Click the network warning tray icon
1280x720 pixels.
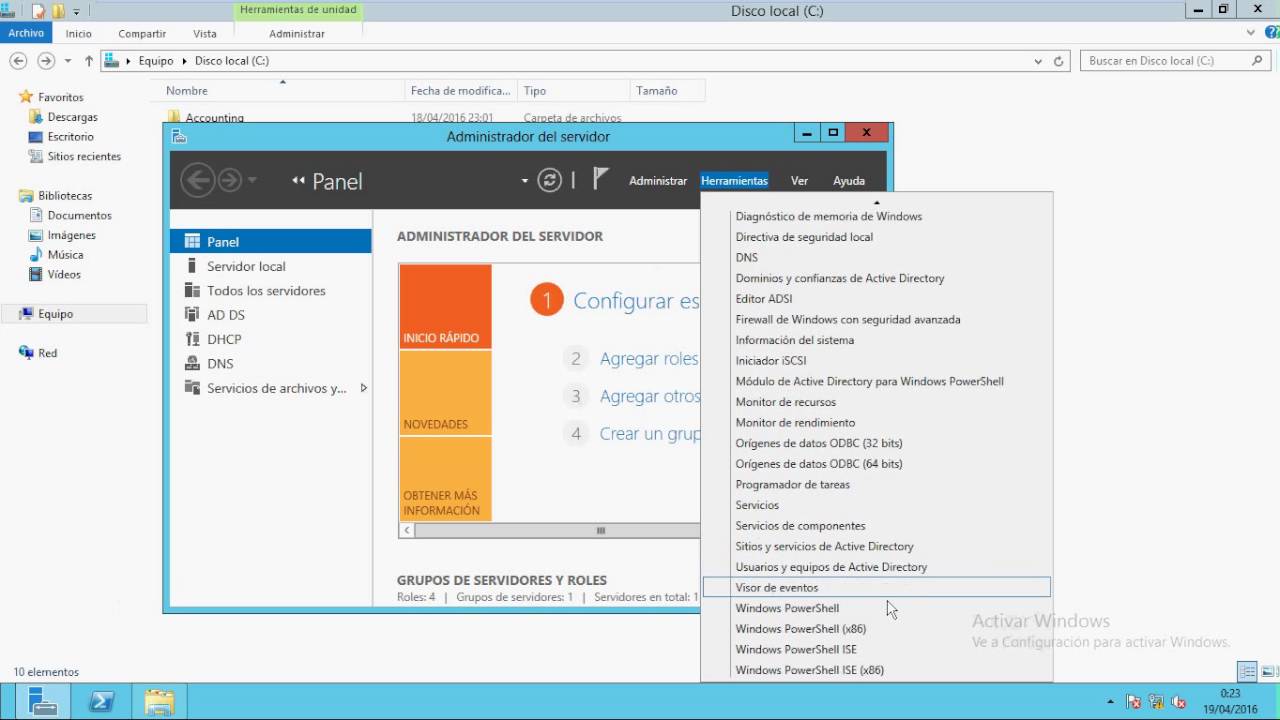[1156, 702]
